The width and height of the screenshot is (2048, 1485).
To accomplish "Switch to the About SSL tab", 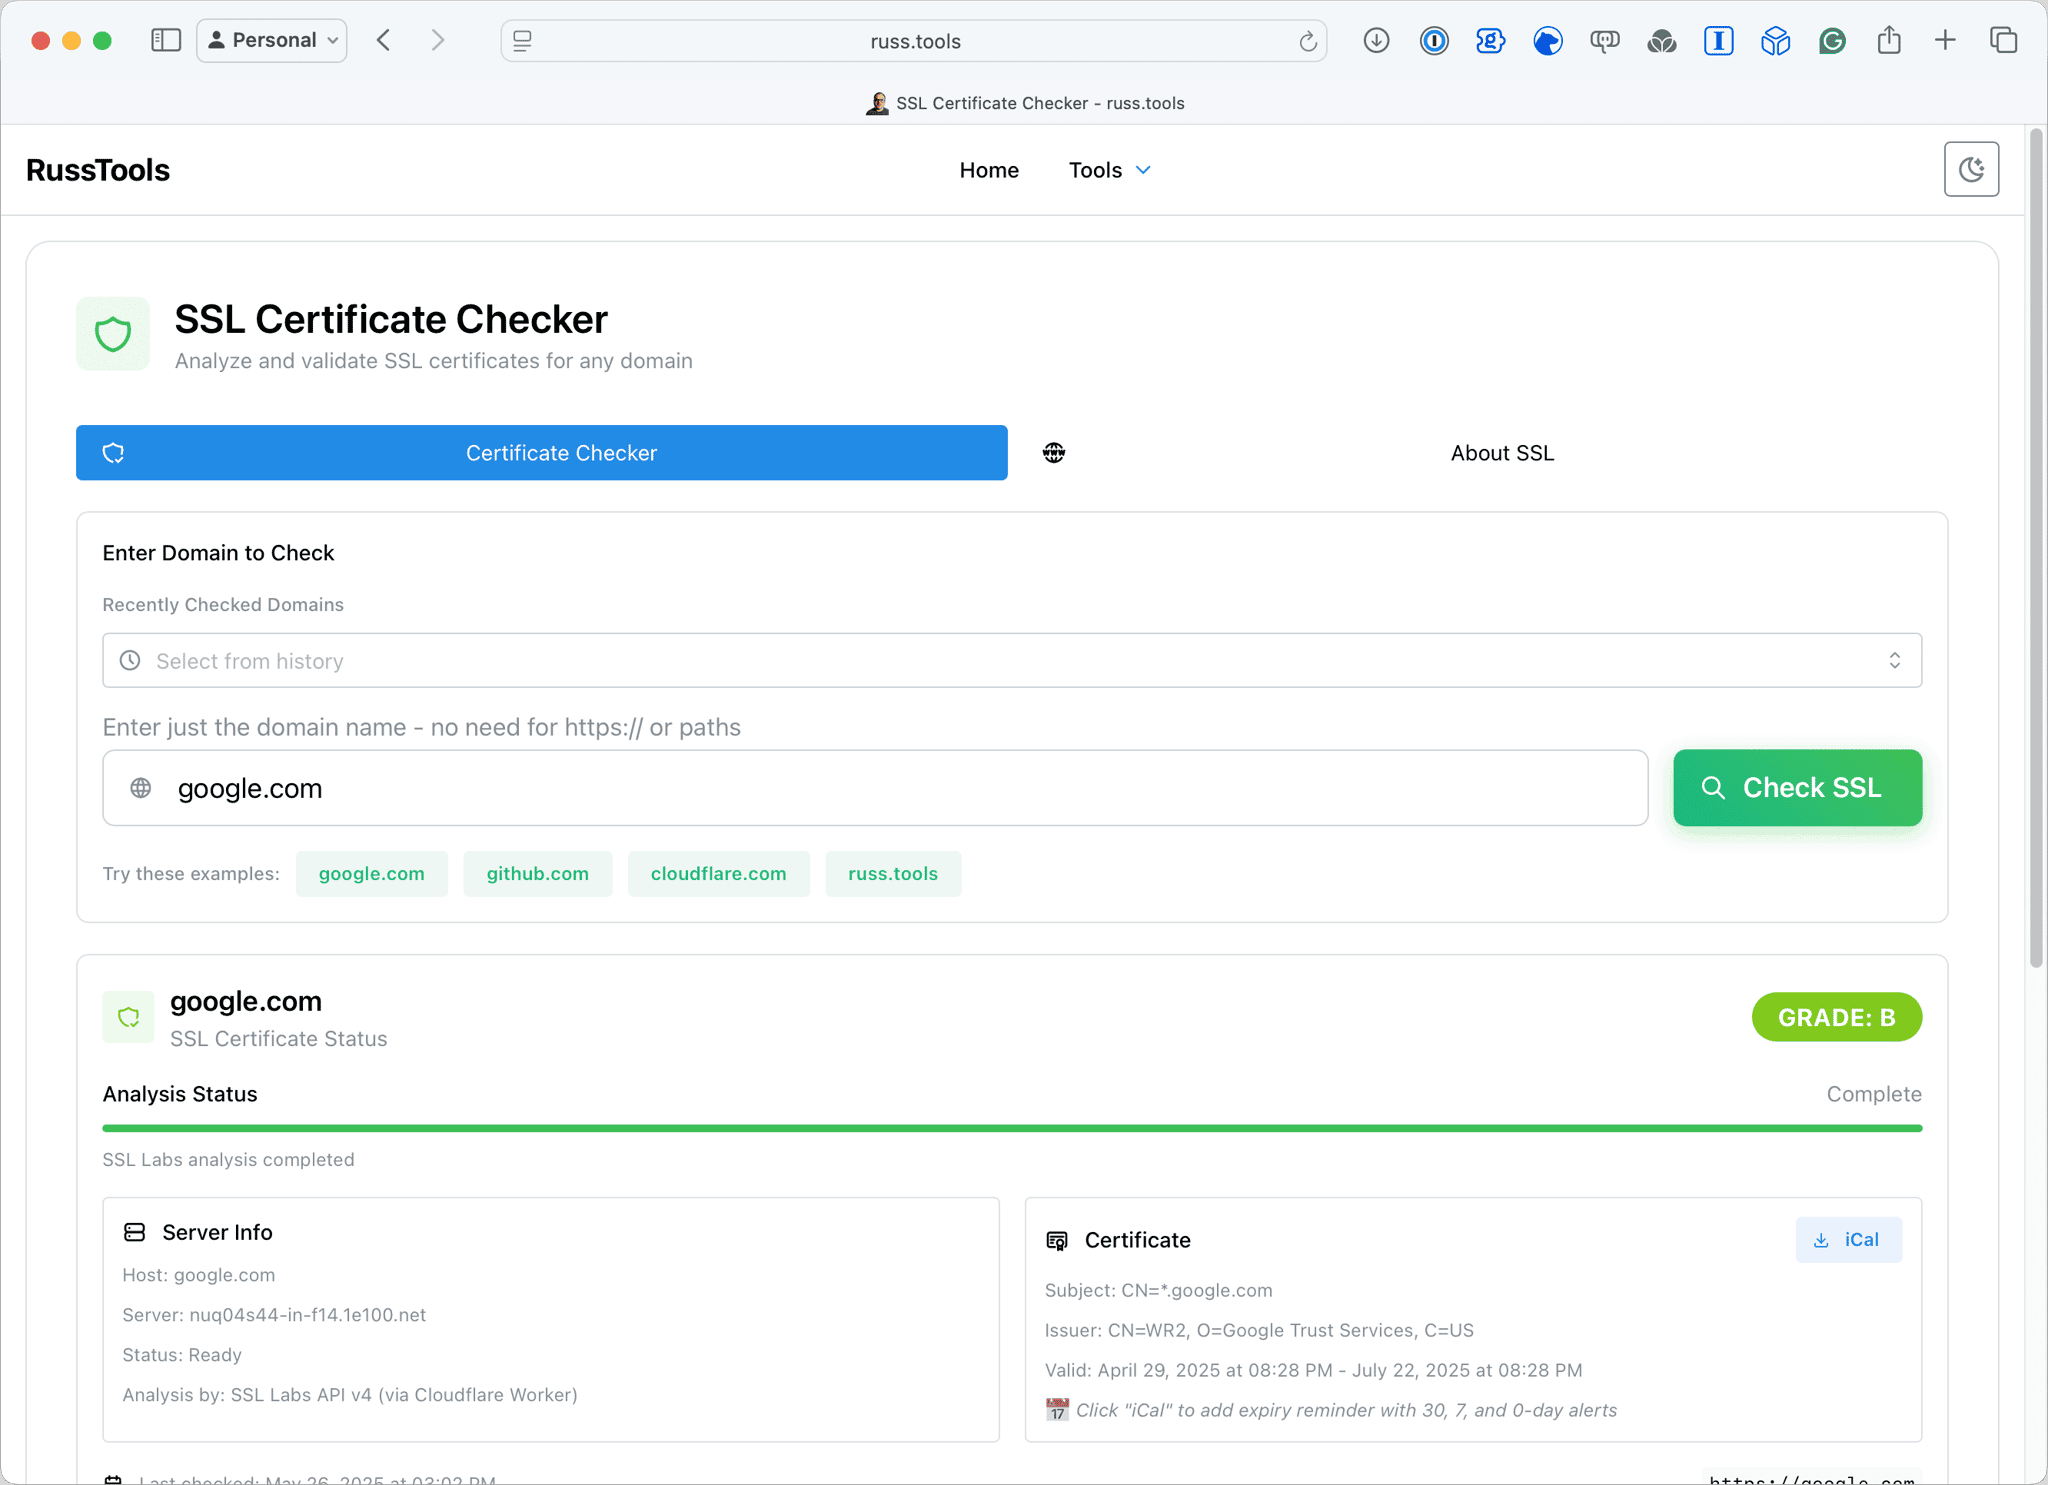I will 1501,453.
